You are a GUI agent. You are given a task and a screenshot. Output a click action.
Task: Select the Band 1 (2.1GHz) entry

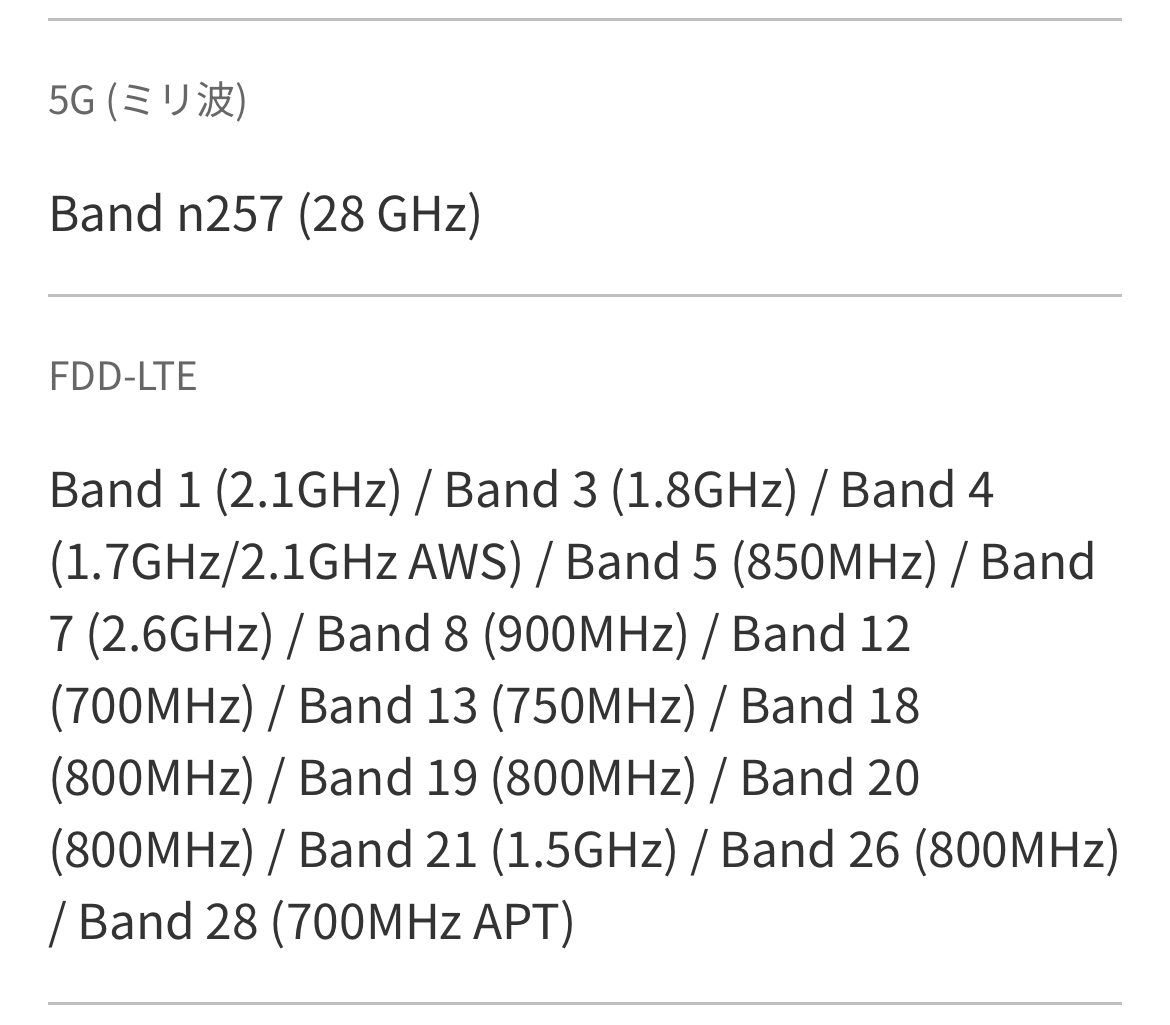point(225,490)
